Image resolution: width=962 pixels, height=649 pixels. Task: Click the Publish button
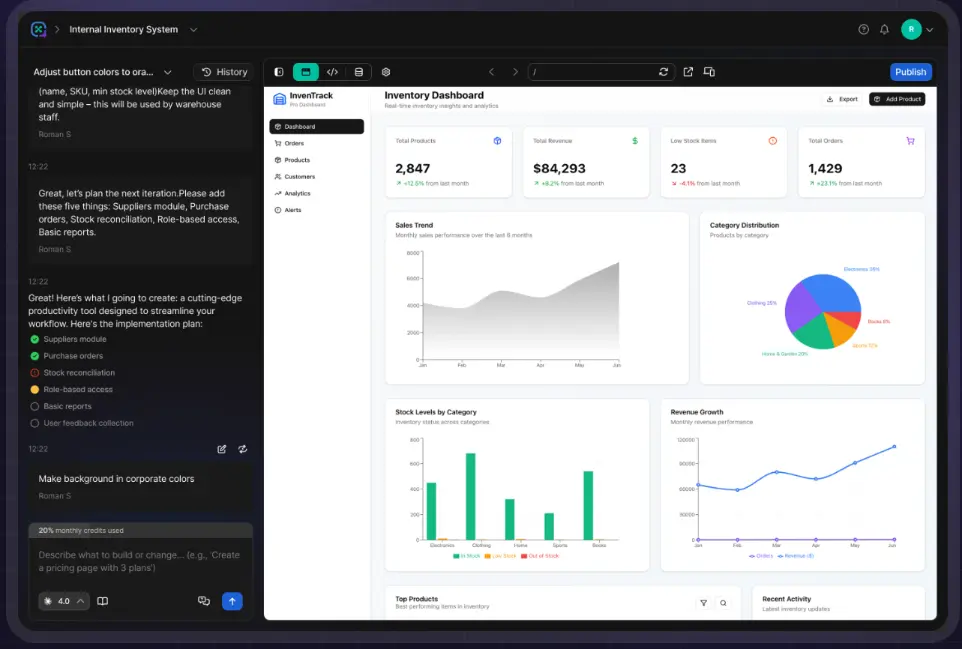(x=910, y=72)
